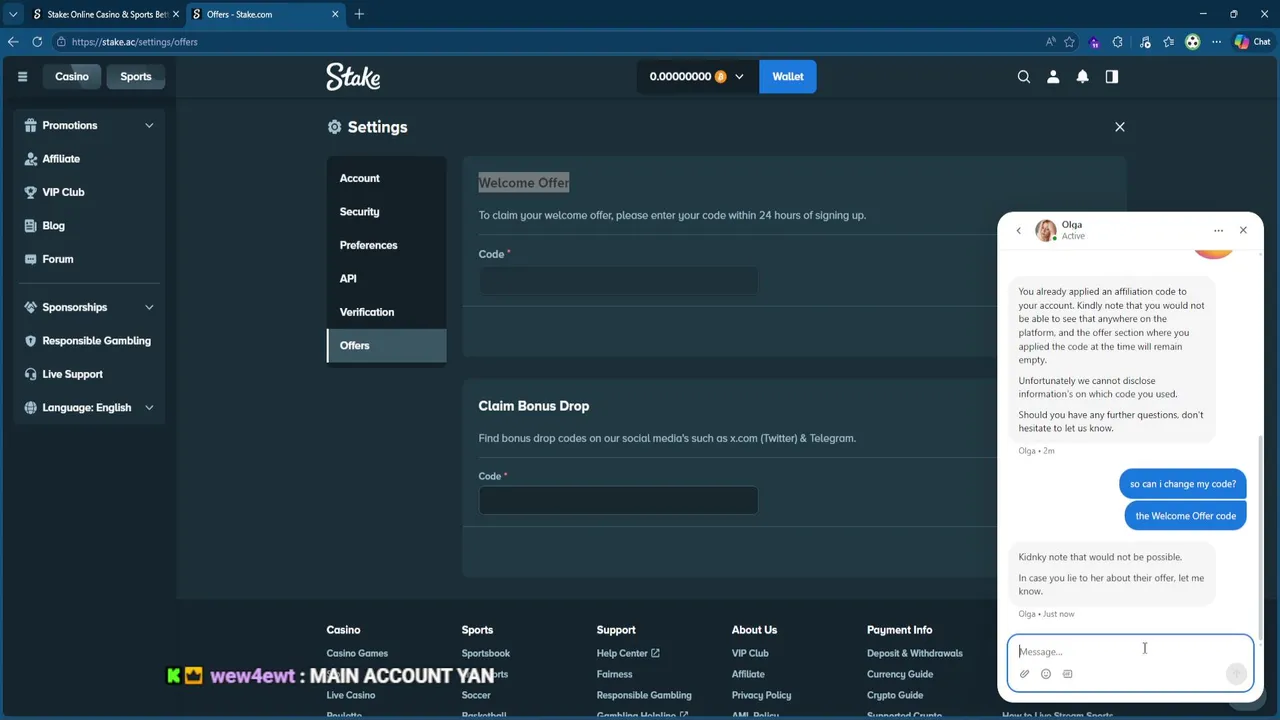Open the balance currency dropdown
1280x720 pixels.
697,77
